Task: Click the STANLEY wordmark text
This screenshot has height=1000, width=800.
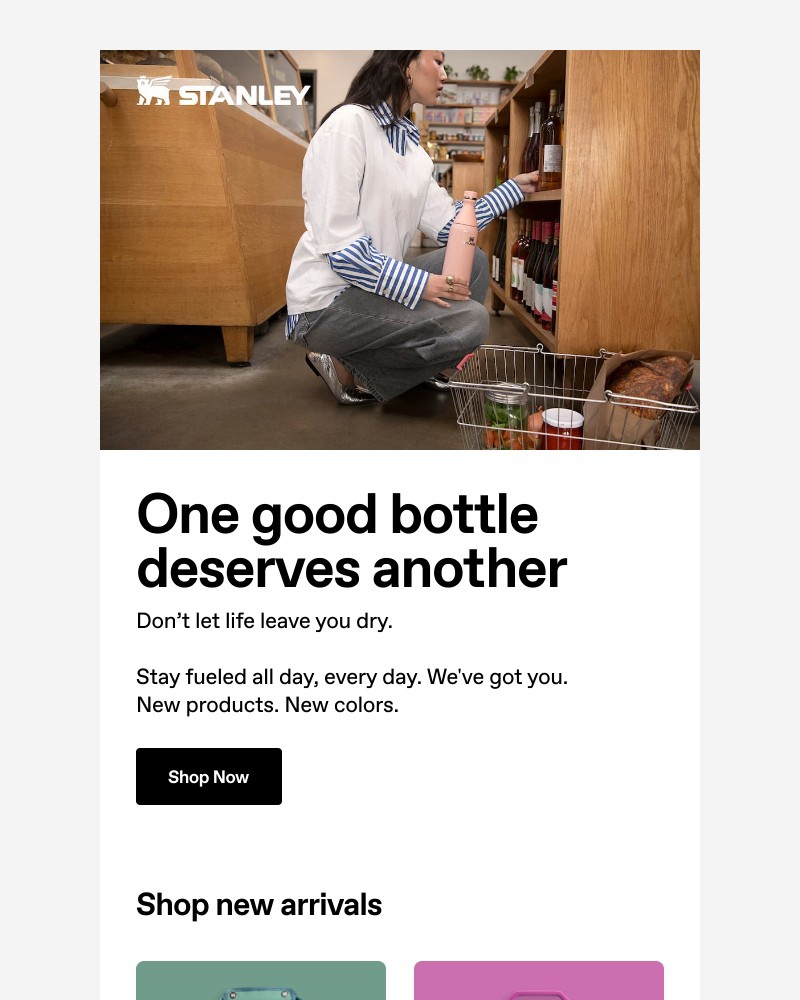Action: click(x=244, y=95)
